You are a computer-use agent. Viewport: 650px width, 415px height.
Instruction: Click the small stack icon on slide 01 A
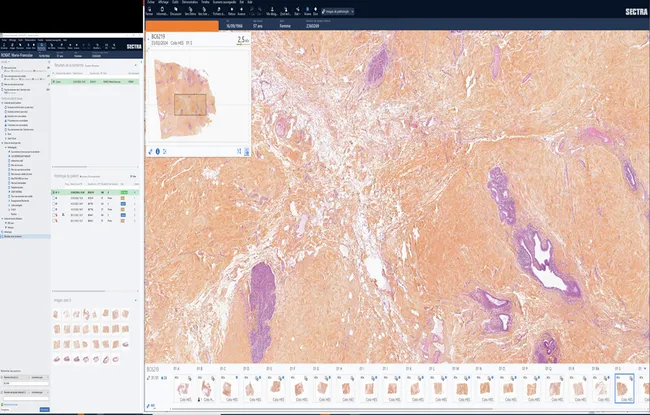click(x=189, y=378)
